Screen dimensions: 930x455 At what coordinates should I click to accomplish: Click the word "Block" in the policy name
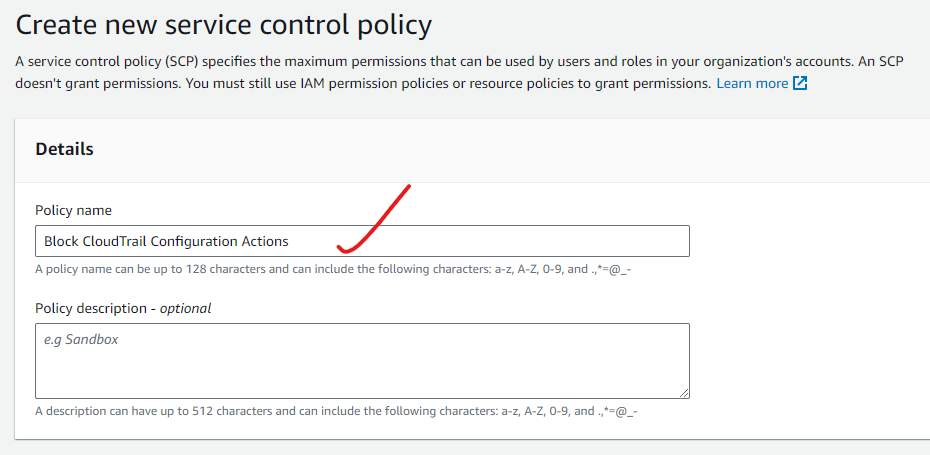click(x=61, y=241)
